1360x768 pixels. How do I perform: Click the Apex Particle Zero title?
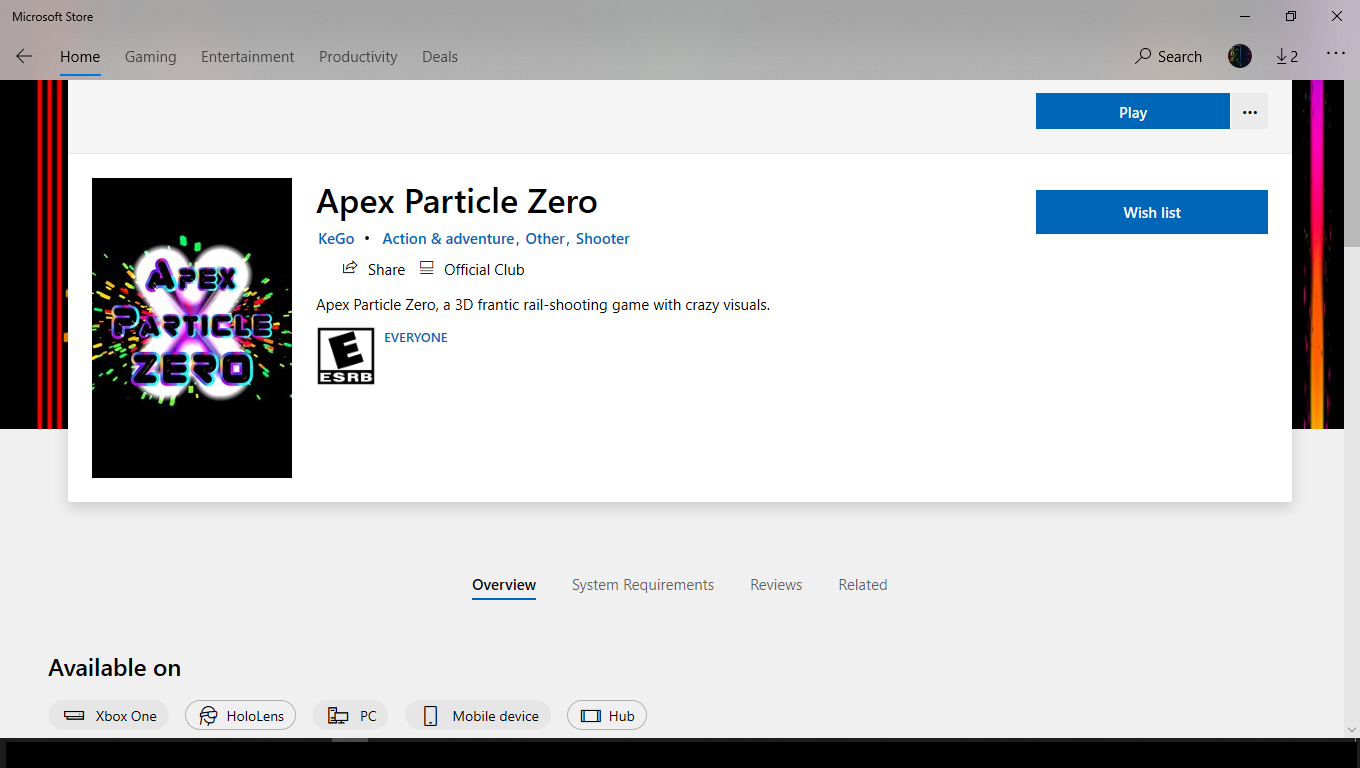pos(457,201)
